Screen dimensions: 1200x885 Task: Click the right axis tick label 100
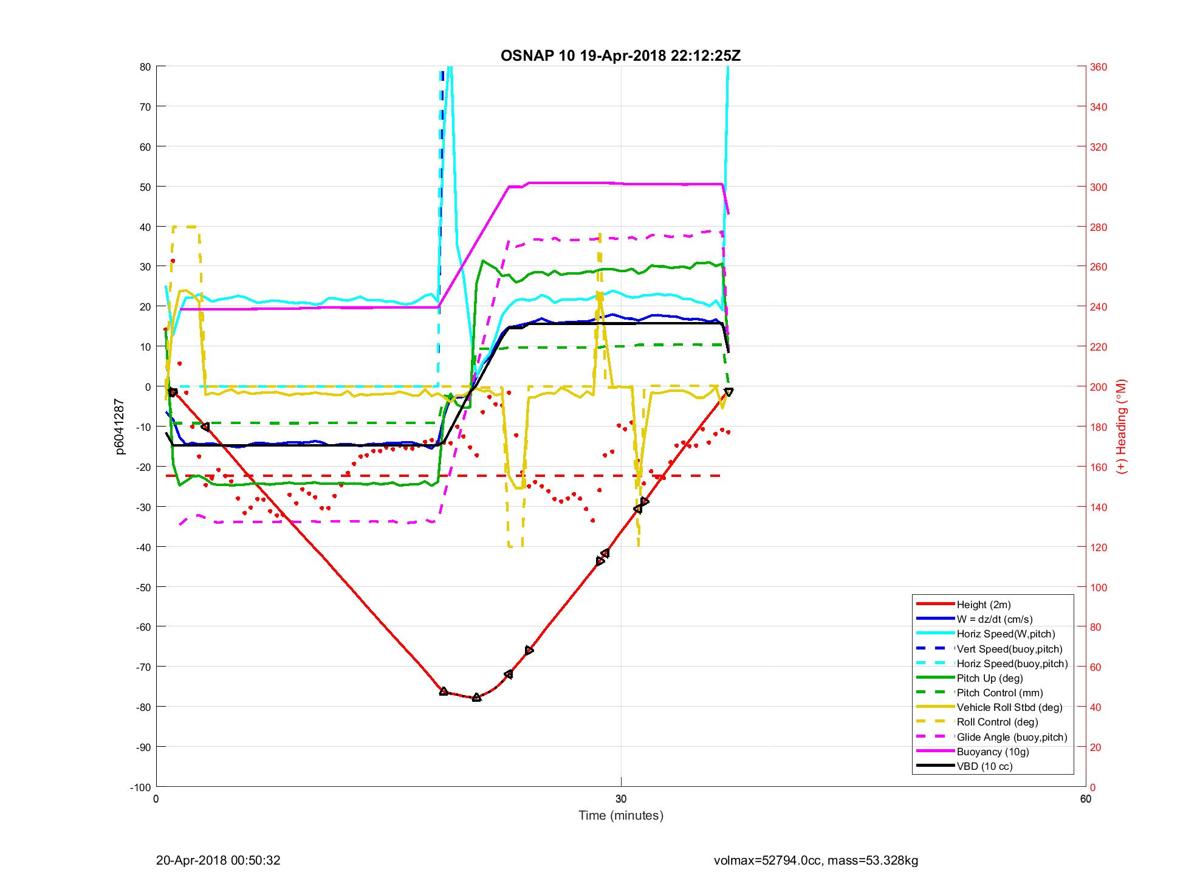[1099, 587]
